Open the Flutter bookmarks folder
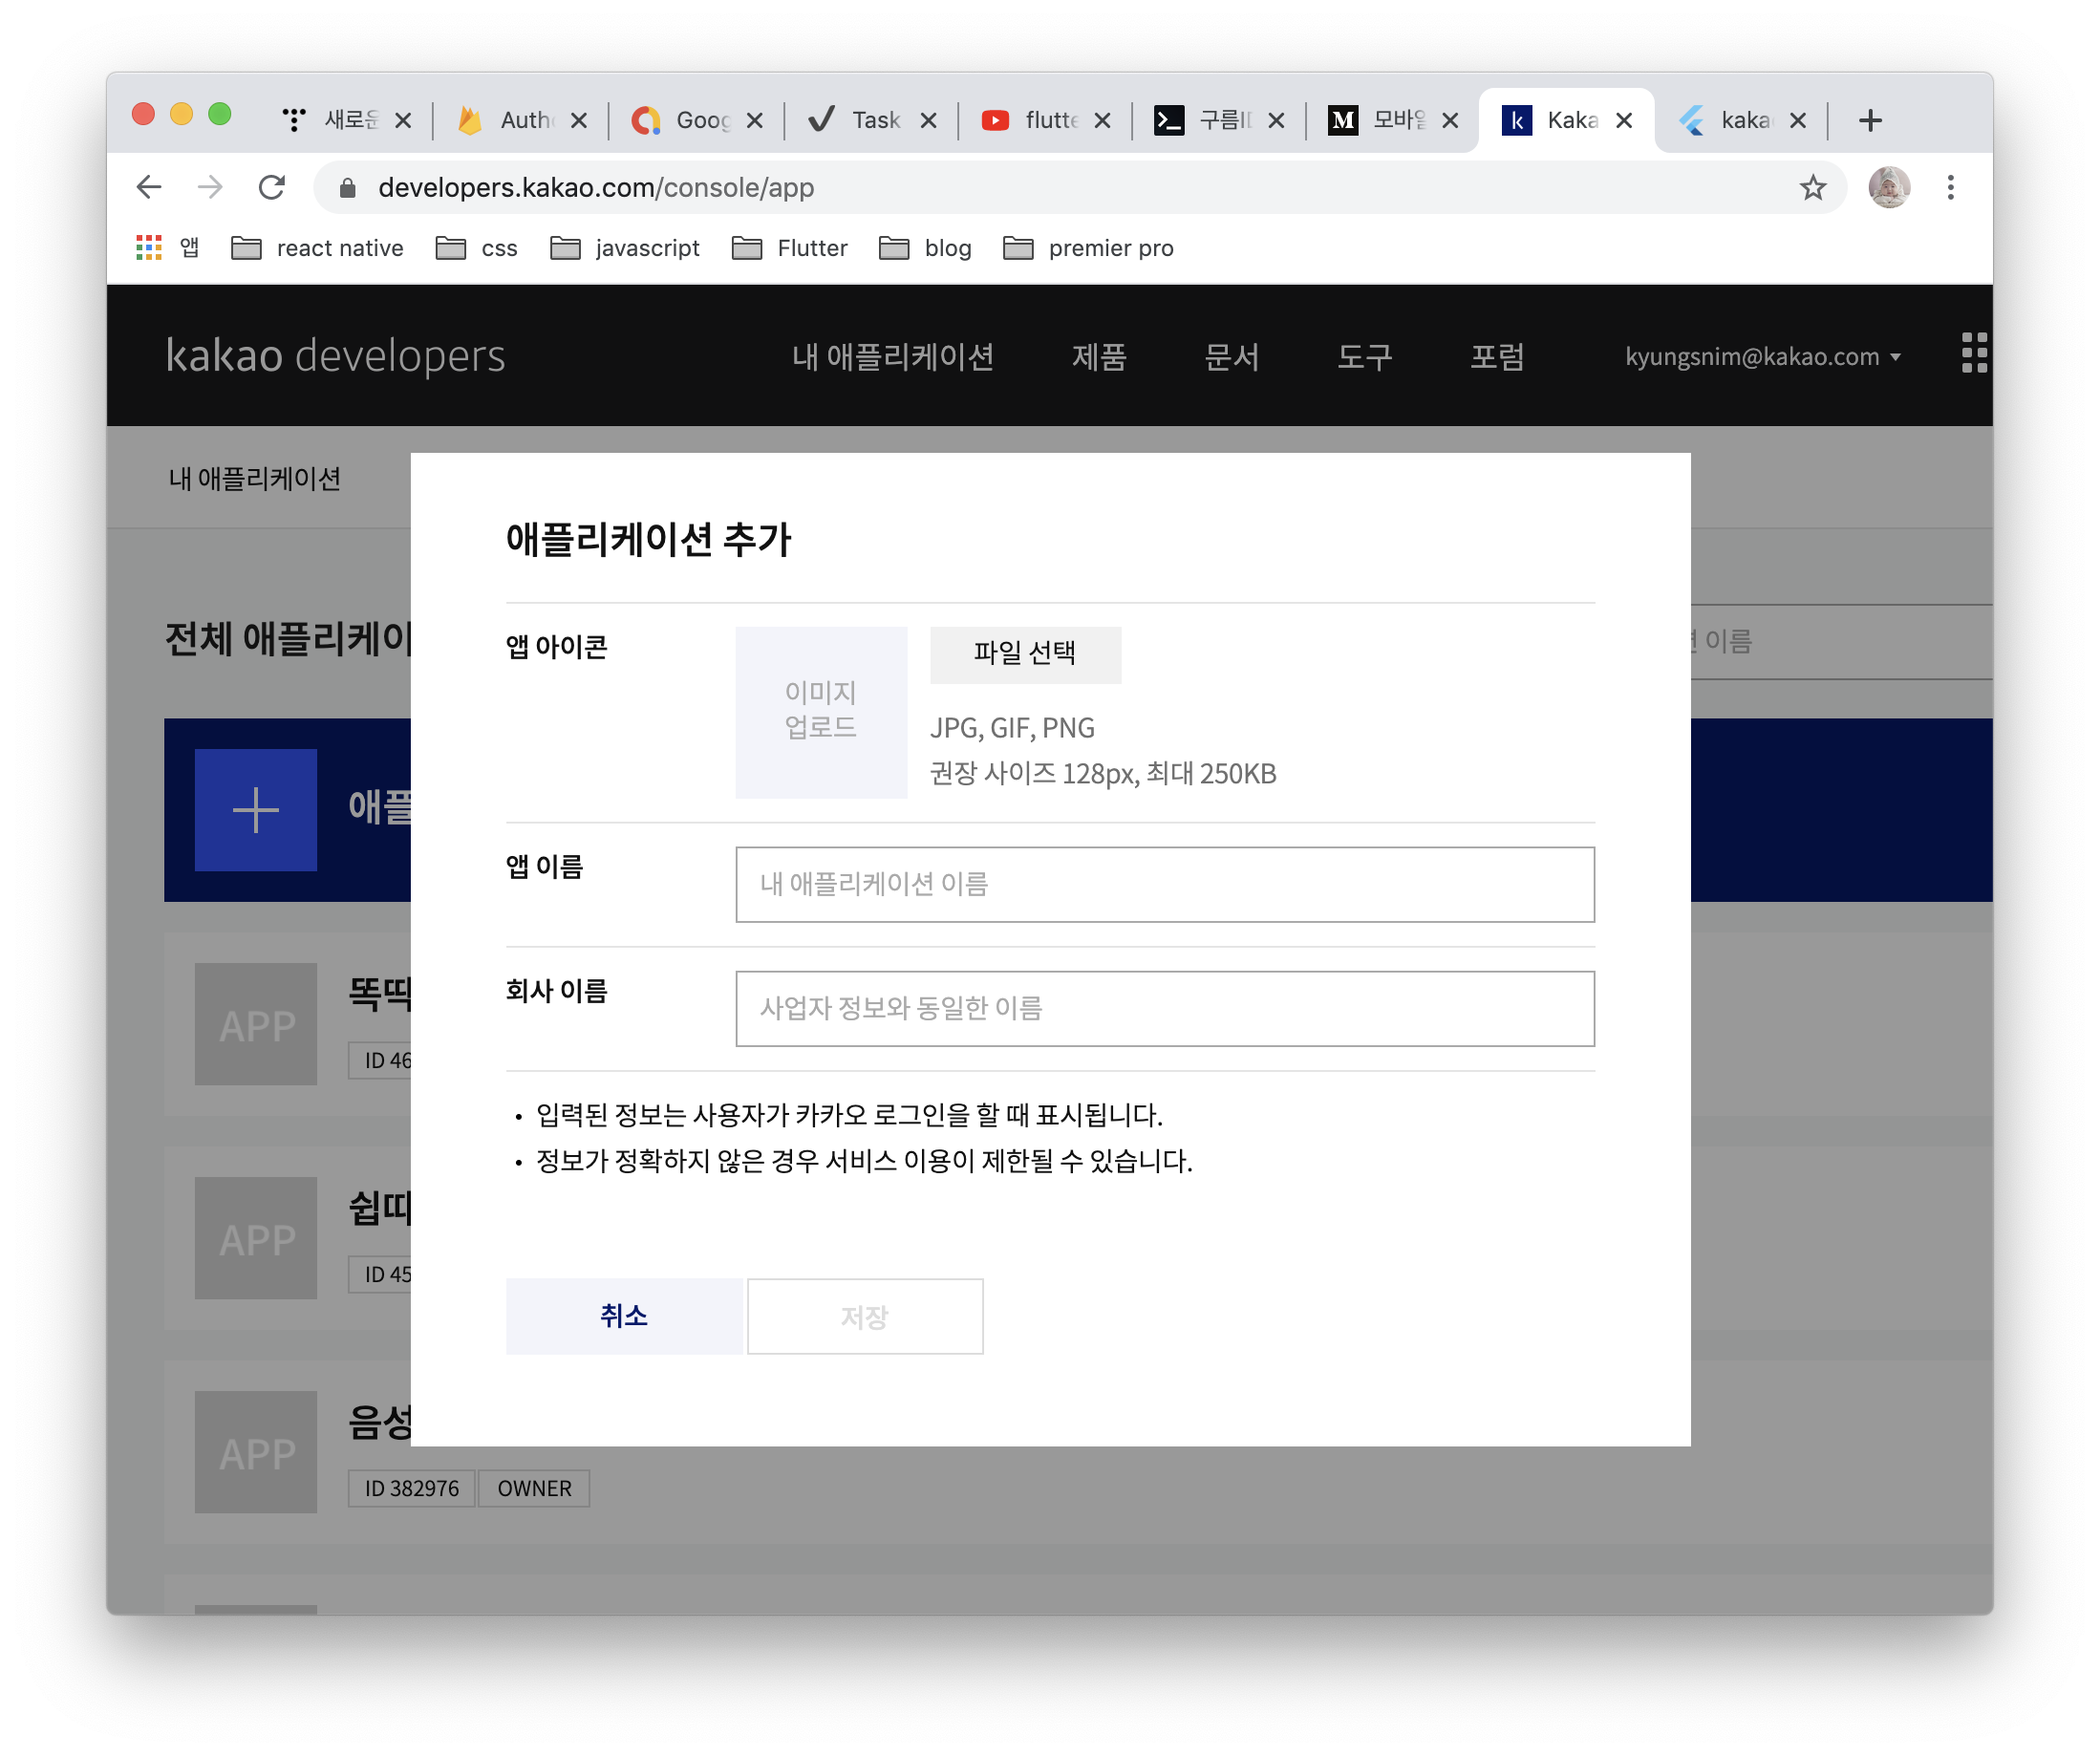 [x=790, y=248]
